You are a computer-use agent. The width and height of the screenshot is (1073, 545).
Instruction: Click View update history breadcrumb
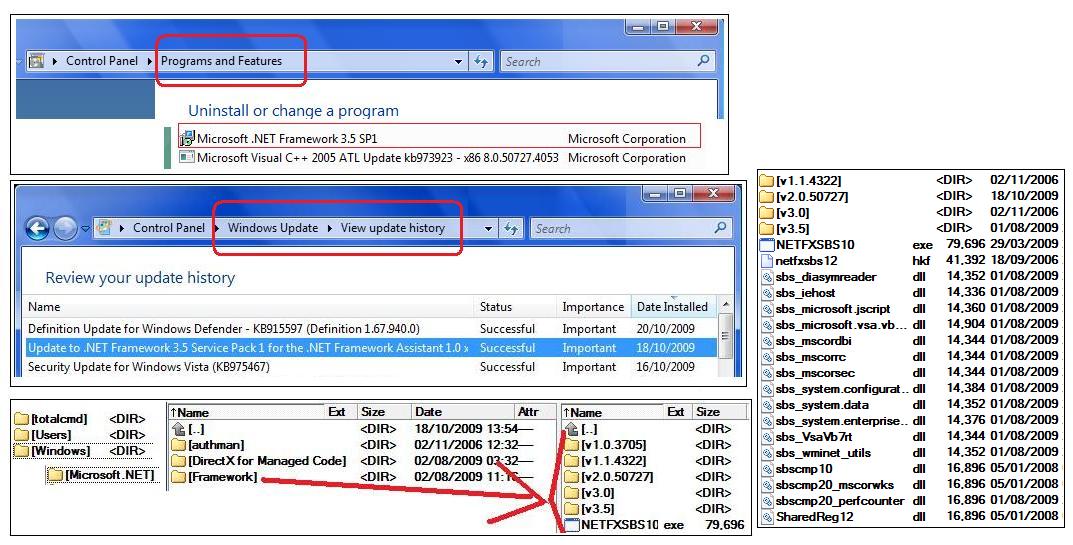tap(393, 228)
